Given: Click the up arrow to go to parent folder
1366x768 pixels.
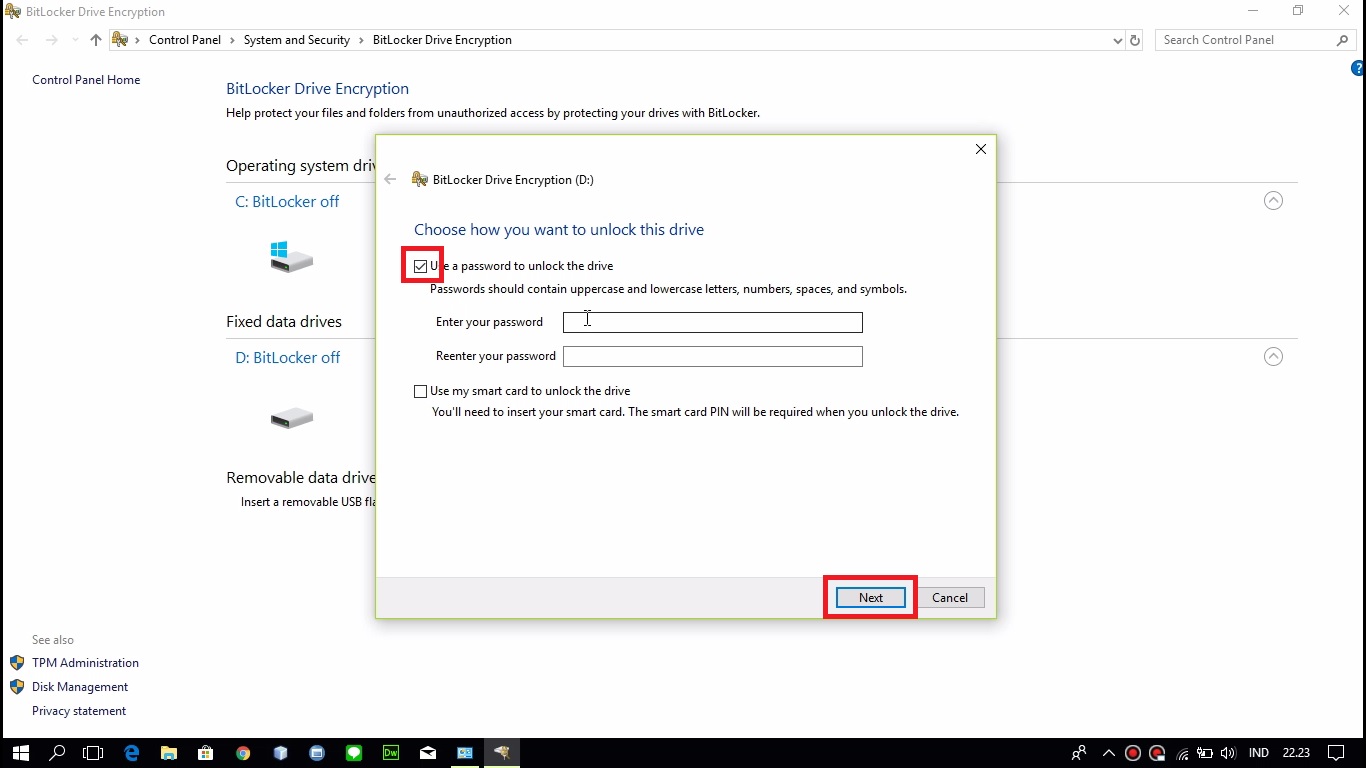Looking at the screenshot, I should (x=96, y=40).
